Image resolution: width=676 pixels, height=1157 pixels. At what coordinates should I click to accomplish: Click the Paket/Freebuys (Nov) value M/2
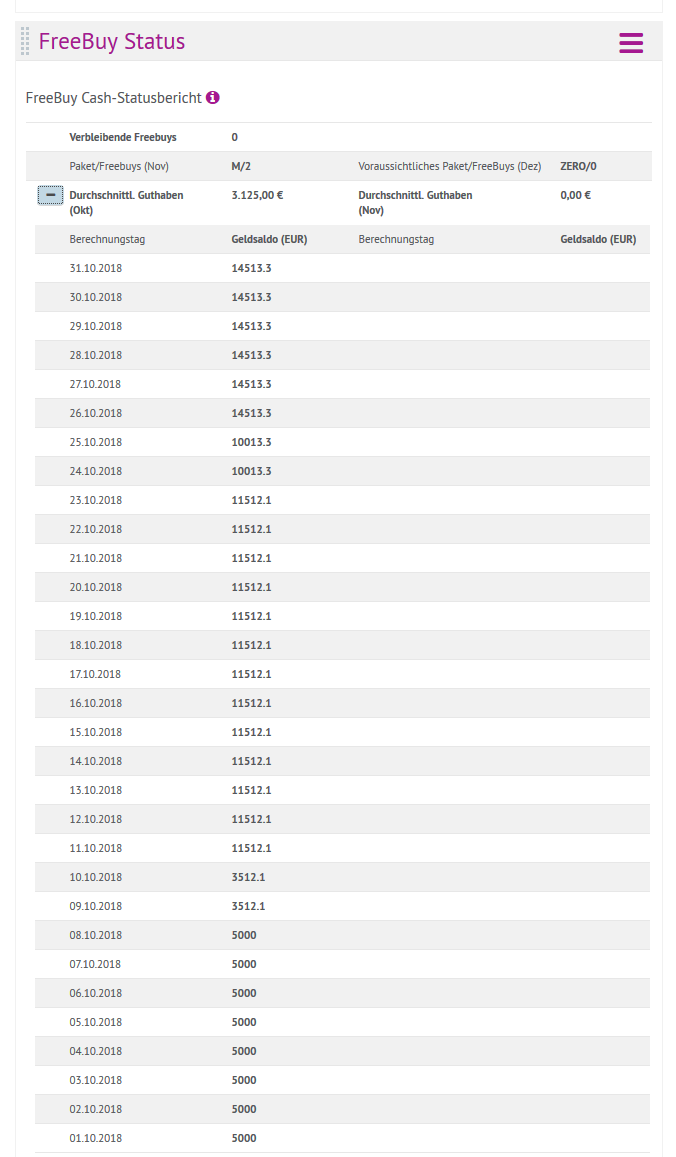[241, 166]
